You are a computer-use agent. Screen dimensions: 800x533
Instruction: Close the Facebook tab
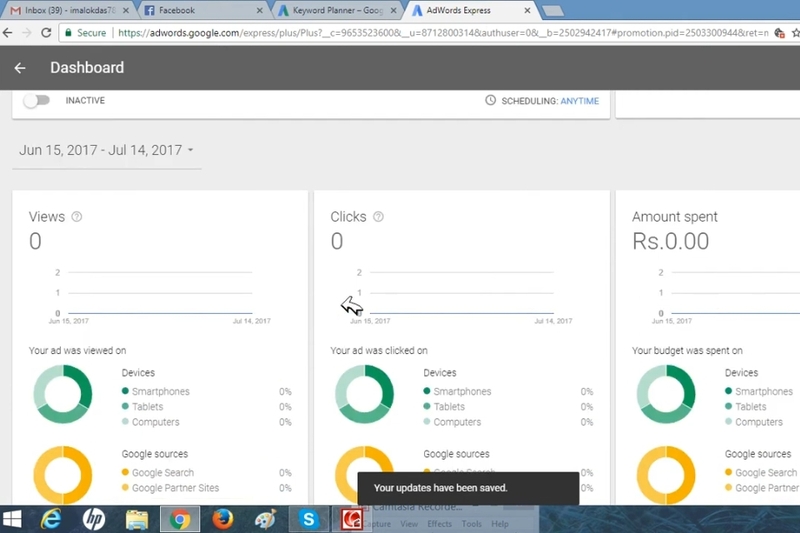[260, 10]
